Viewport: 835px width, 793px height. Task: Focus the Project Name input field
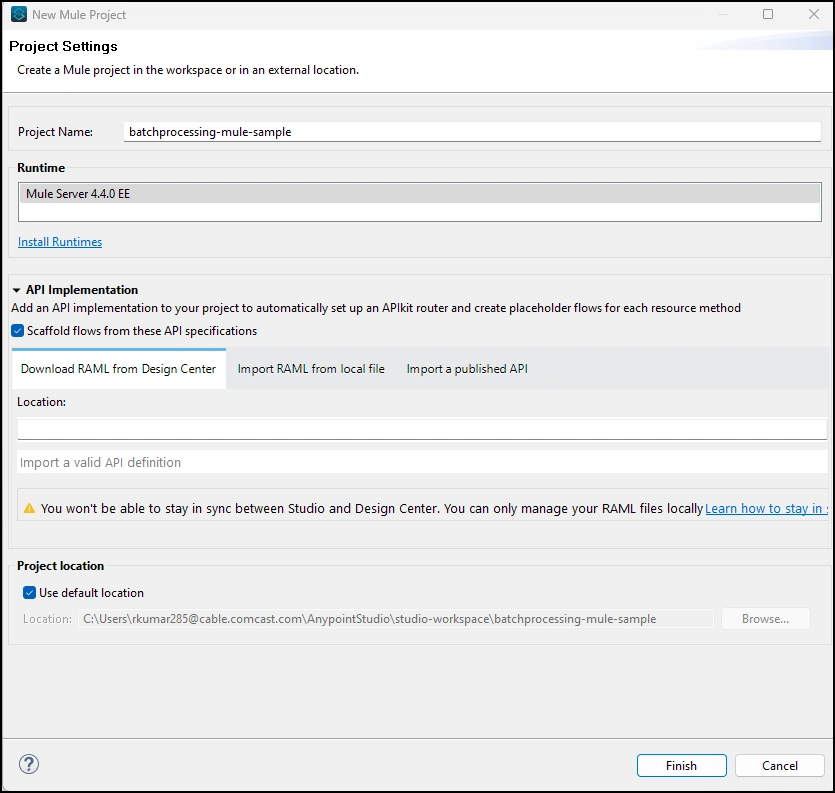pyautogui.click(x=472, y=132)
